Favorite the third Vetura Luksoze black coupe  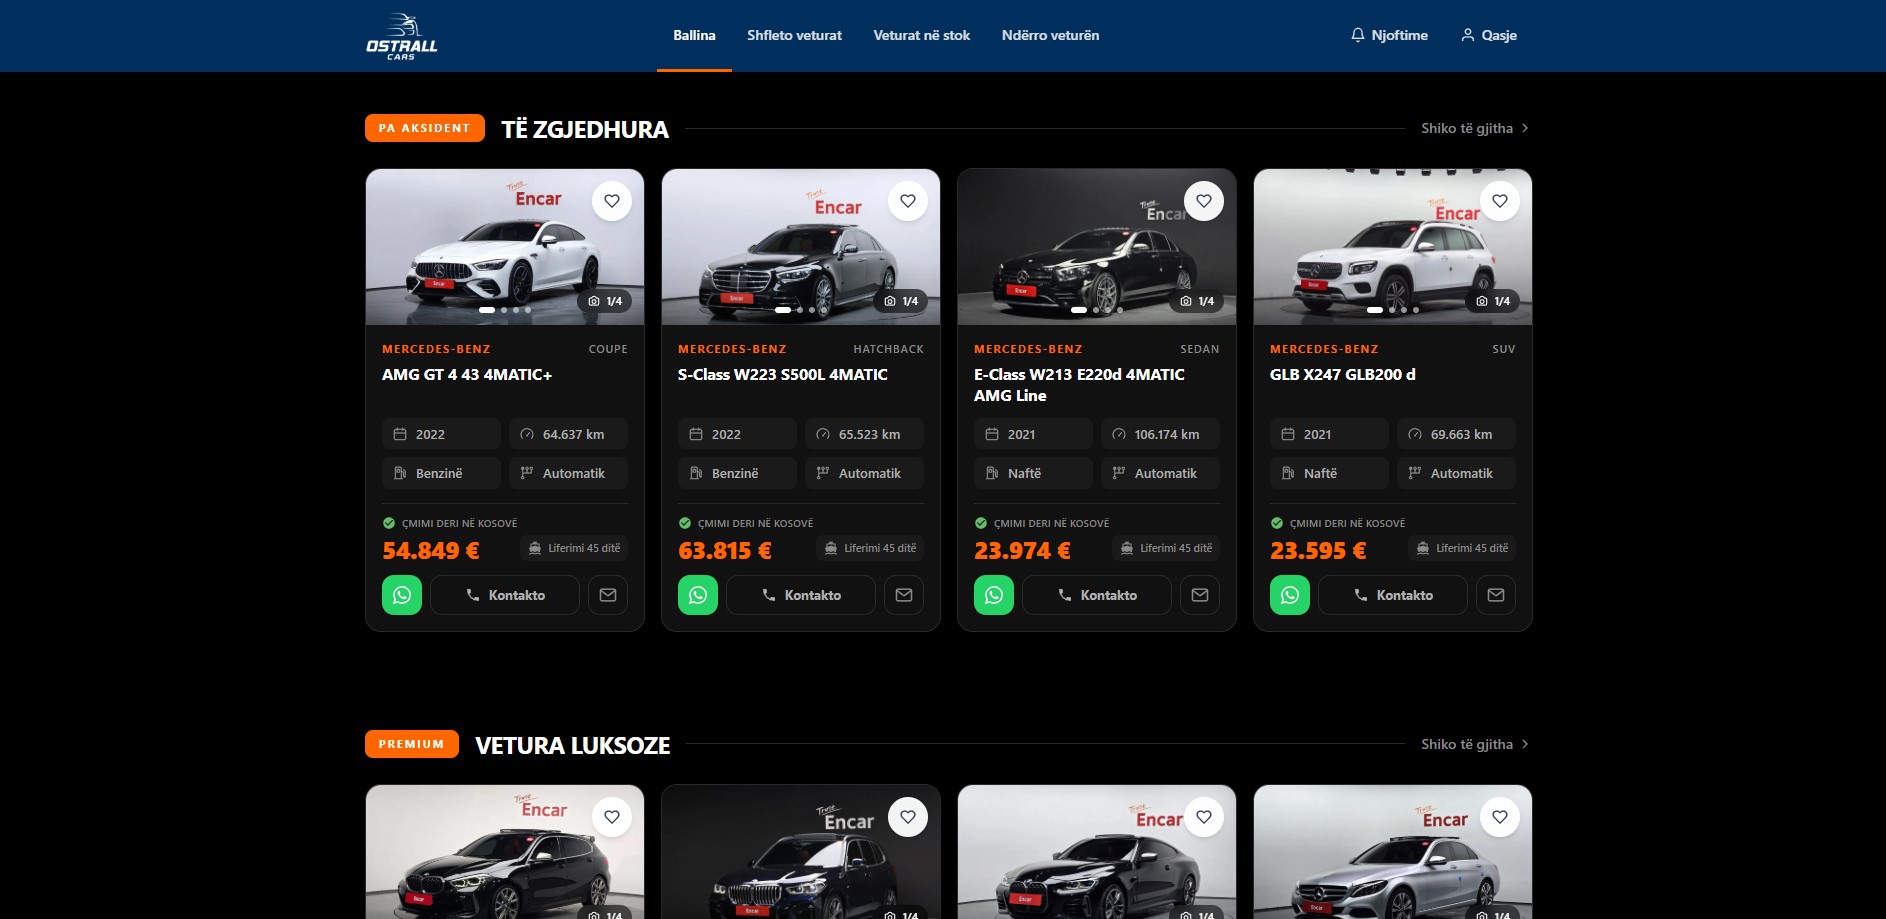[1204, 817]
